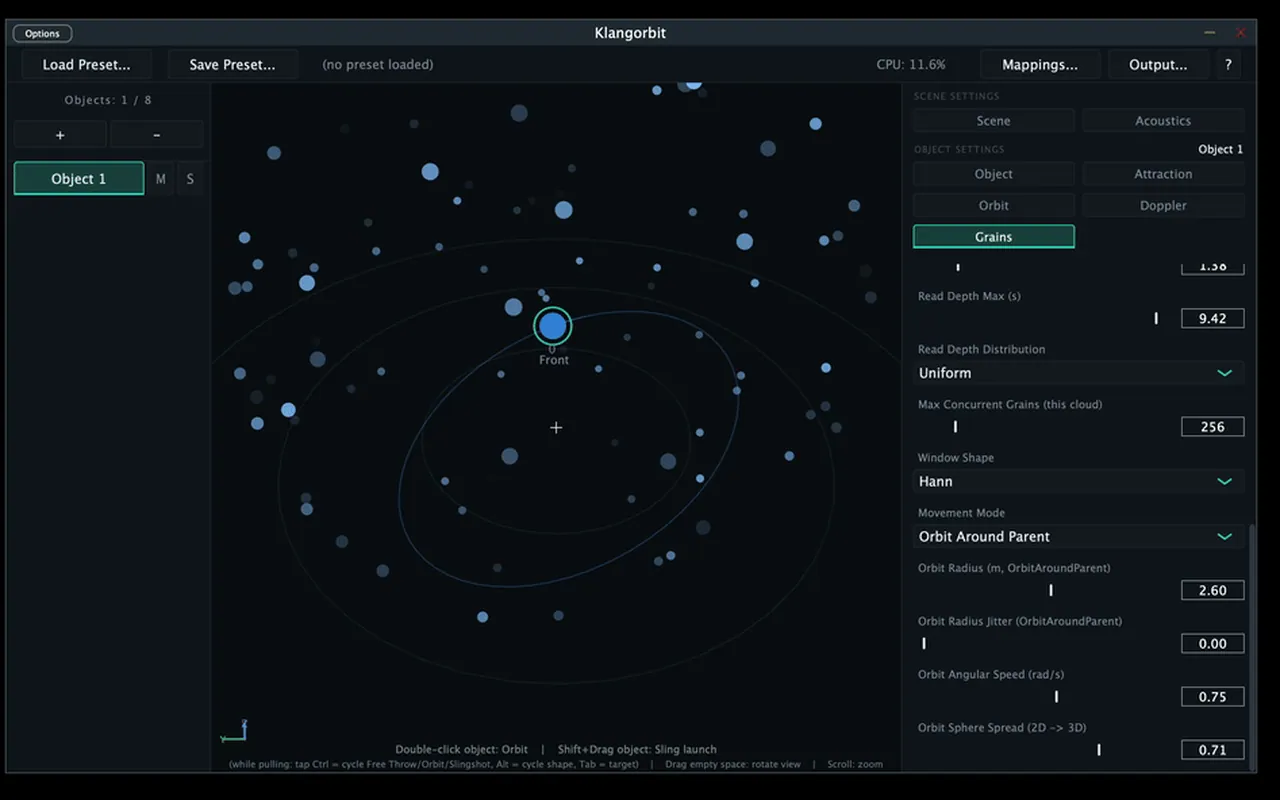This screenshot has height=800, width=1280.
Task: Click the Save Preset button
Action: click(x=232, y=65)
